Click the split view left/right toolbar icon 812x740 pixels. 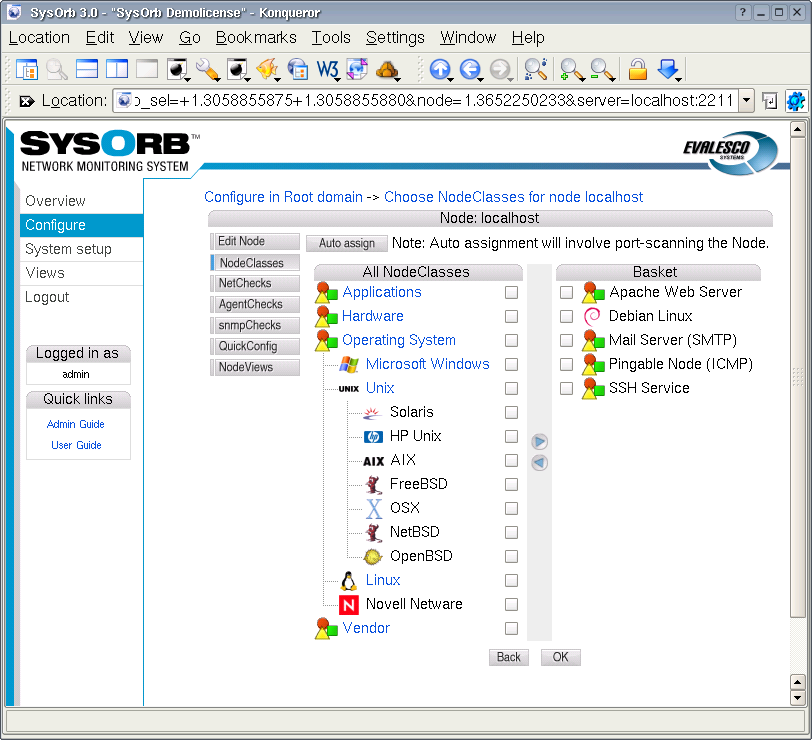[117, 69]
